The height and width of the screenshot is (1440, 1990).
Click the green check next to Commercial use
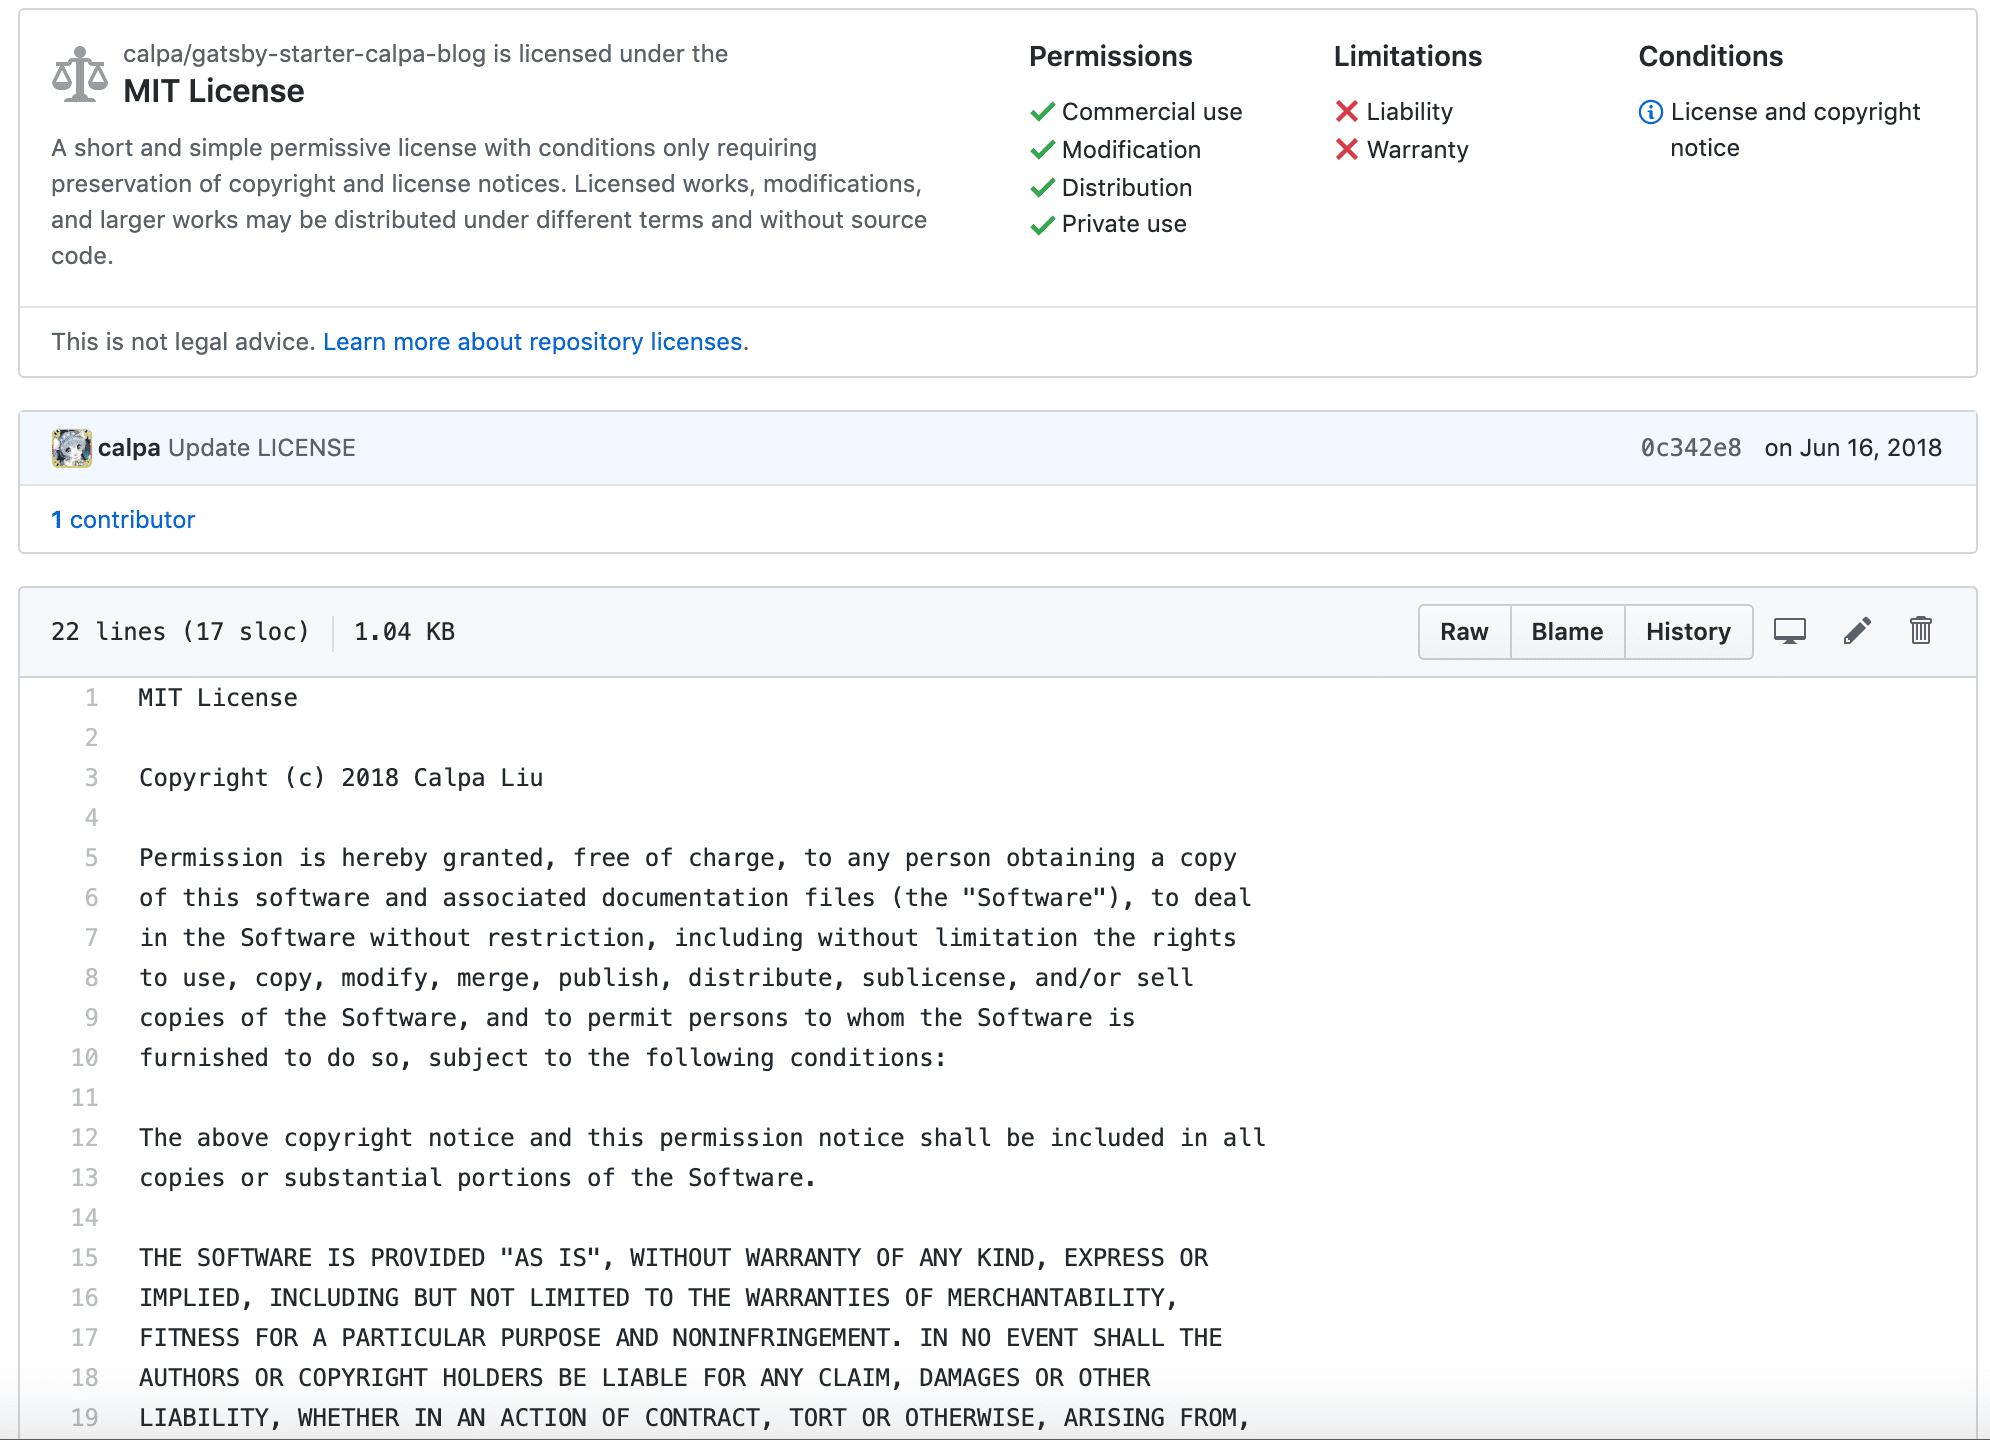1042,111
